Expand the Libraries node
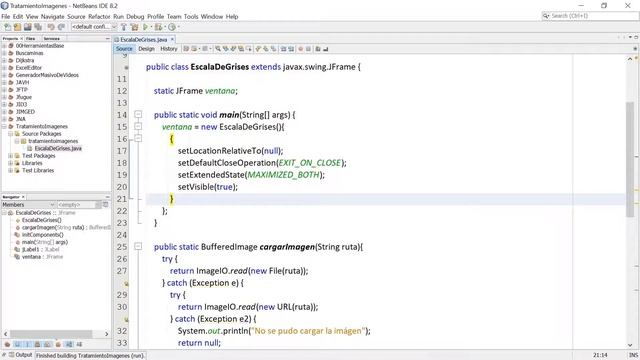Screen dimensions: 640x360 click(11, 163)
